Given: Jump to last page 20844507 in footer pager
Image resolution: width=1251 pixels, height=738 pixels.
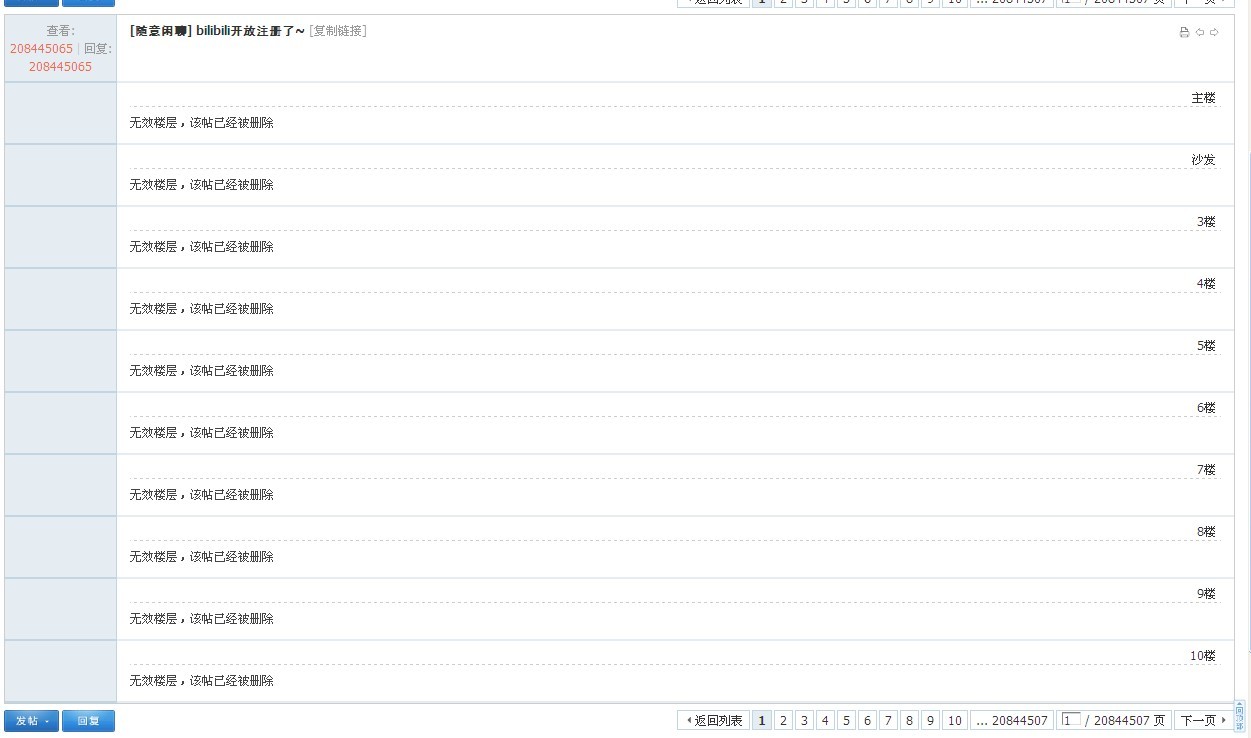Looking at the screenshot, I should tap(1012, 720).
